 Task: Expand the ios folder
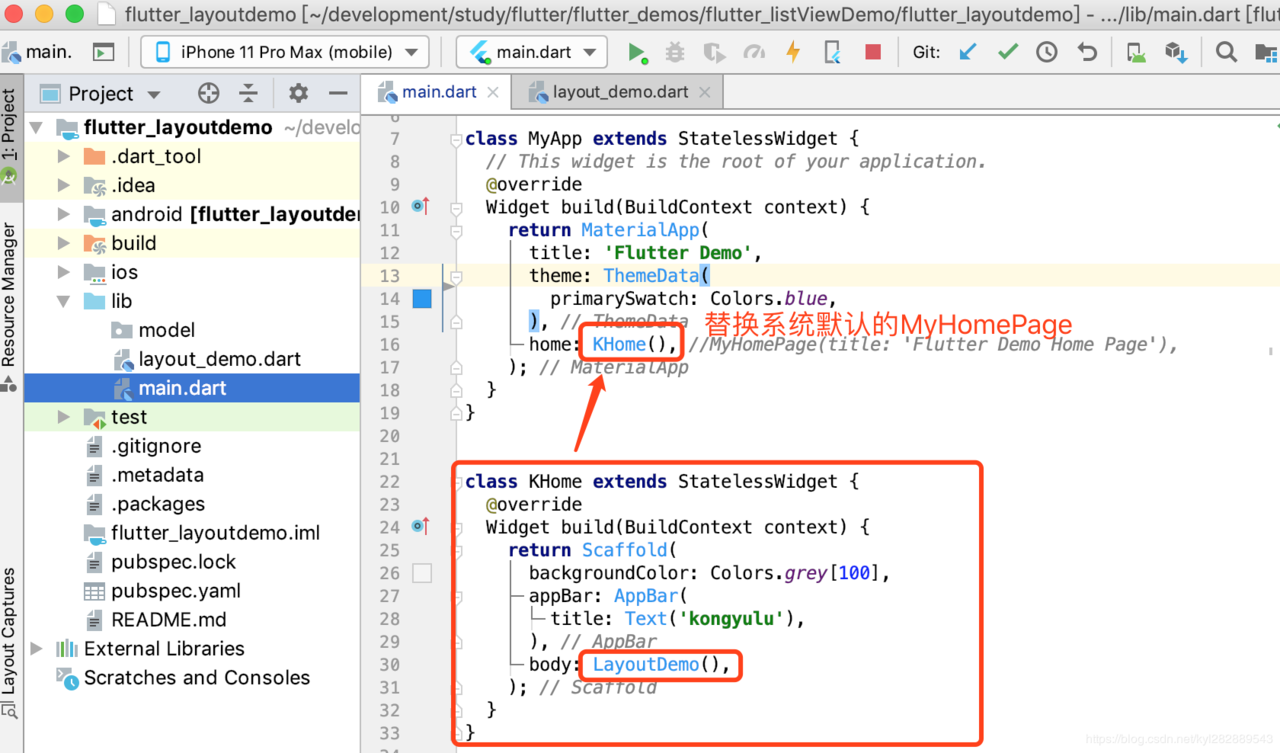coord(64,272)
